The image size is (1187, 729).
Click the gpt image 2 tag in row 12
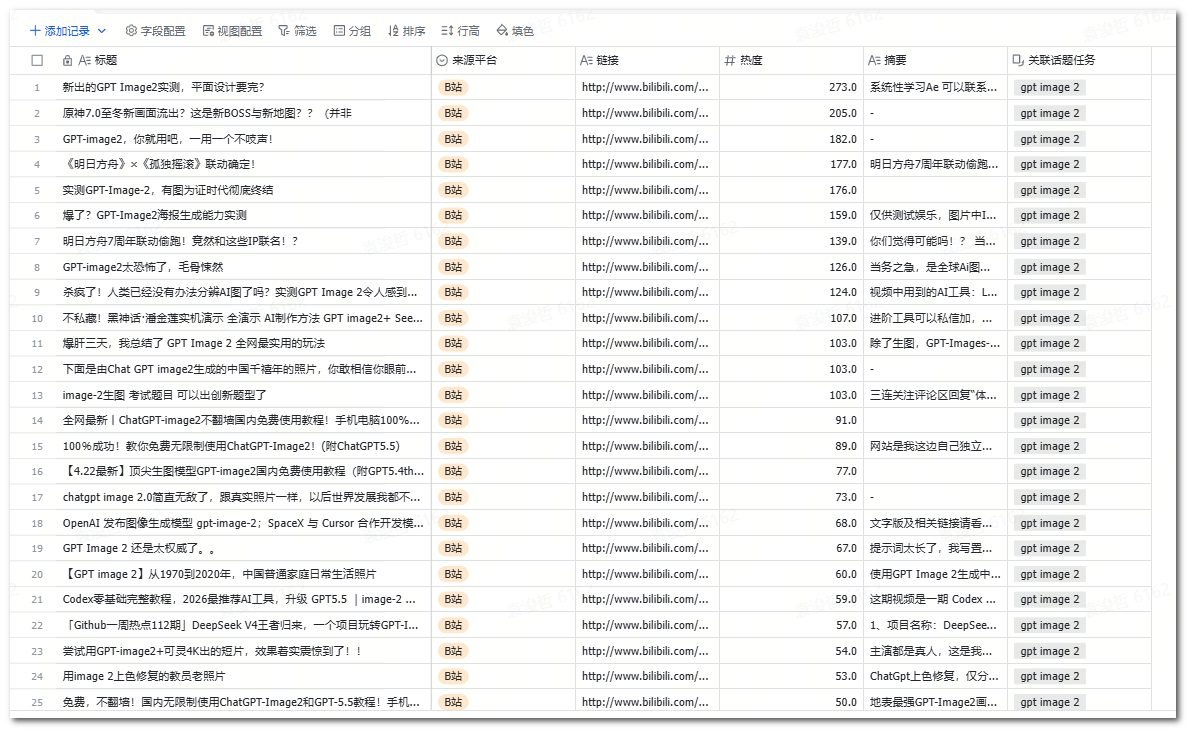(x=1049, y=369)
